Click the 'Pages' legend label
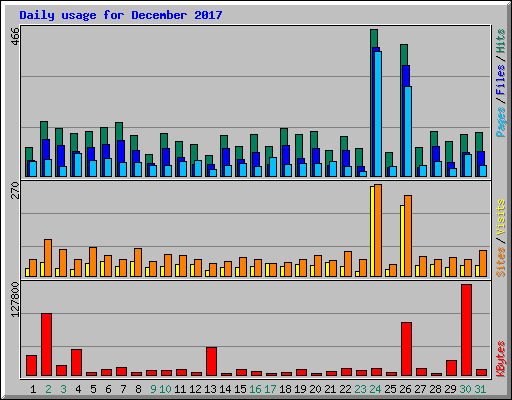This screenshot has width=512, height=400. (500, 122)
